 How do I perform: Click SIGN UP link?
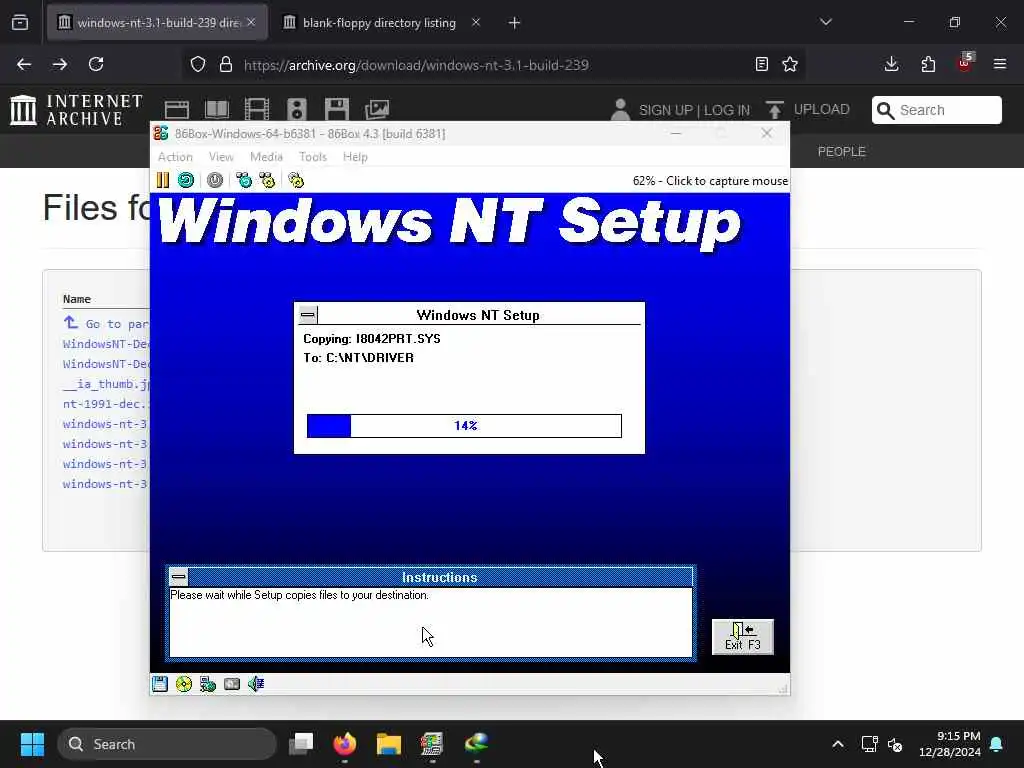point(665,110)
